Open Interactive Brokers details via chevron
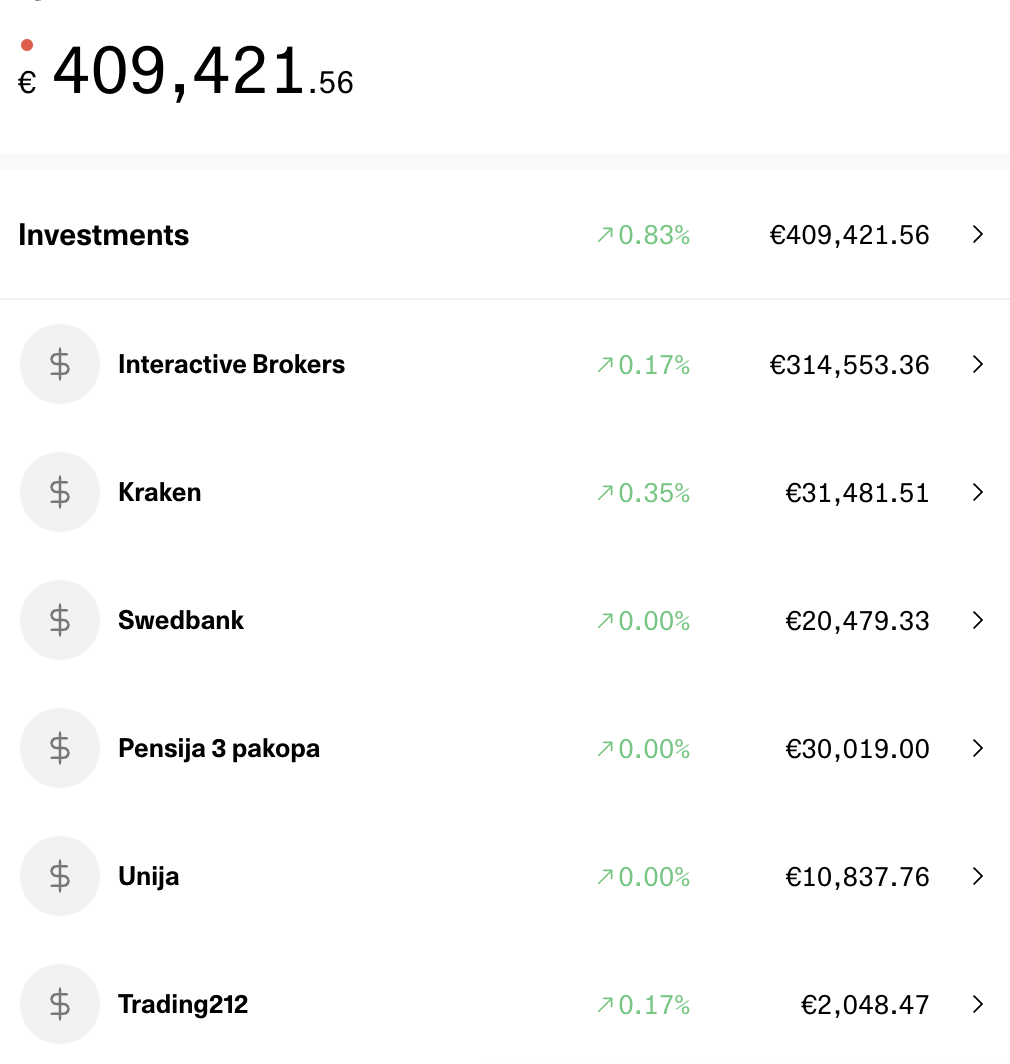Viewport: 1010px width, 1064px height. [x=977, y=364]
